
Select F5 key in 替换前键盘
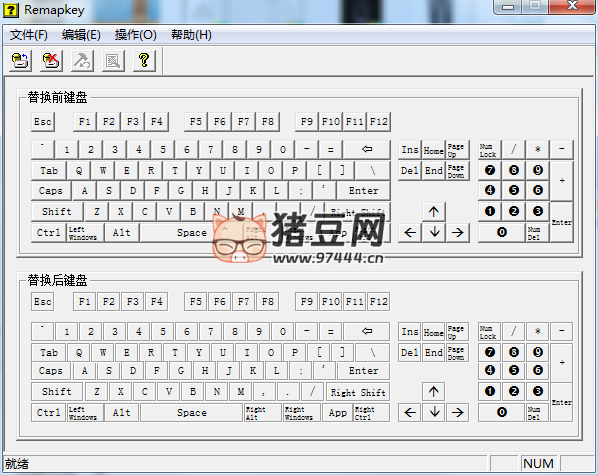pos(196,122)
